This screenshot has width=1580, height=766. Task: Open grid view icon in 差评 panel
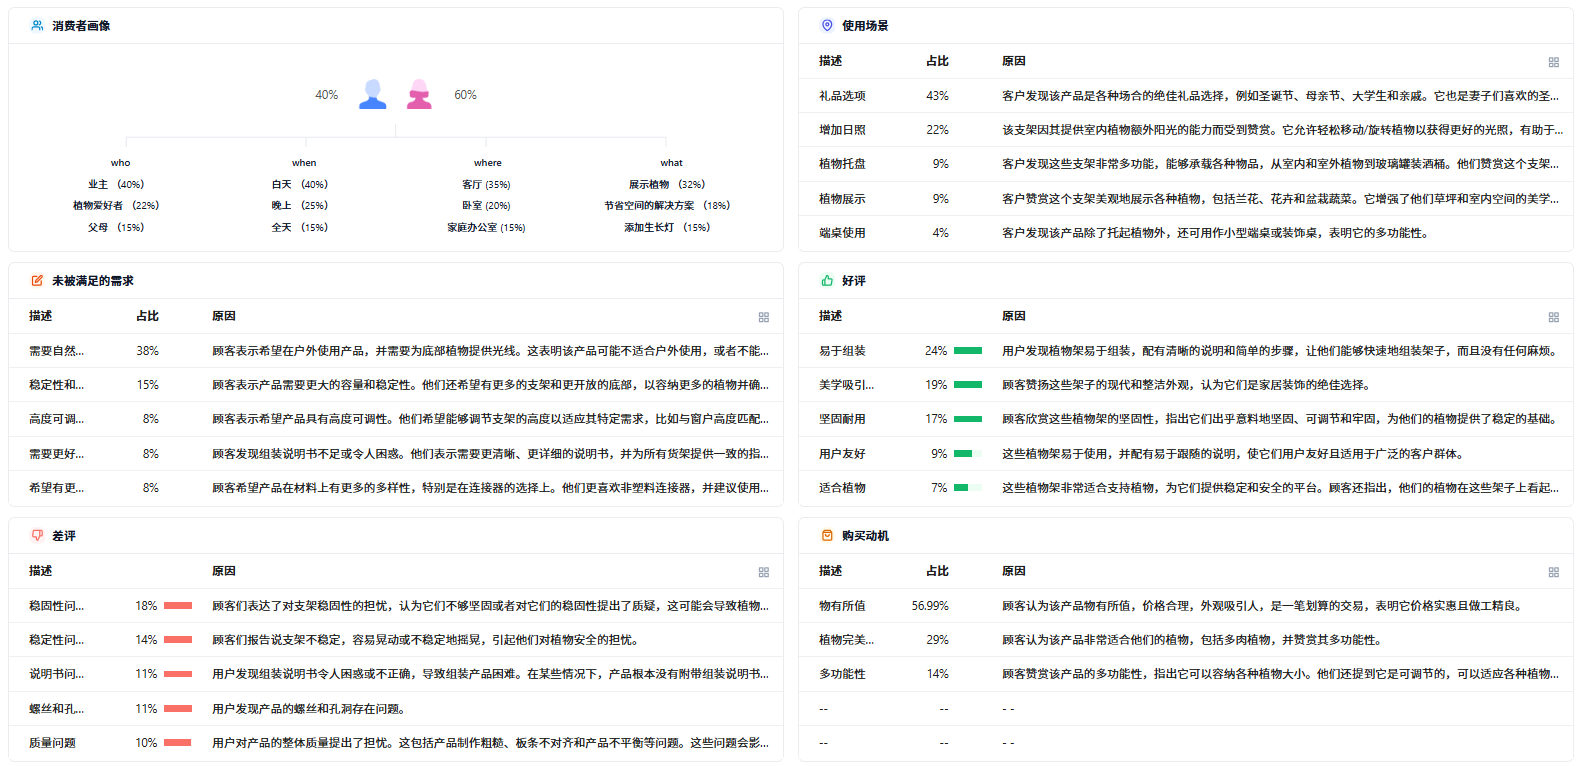tap(764, 572)
